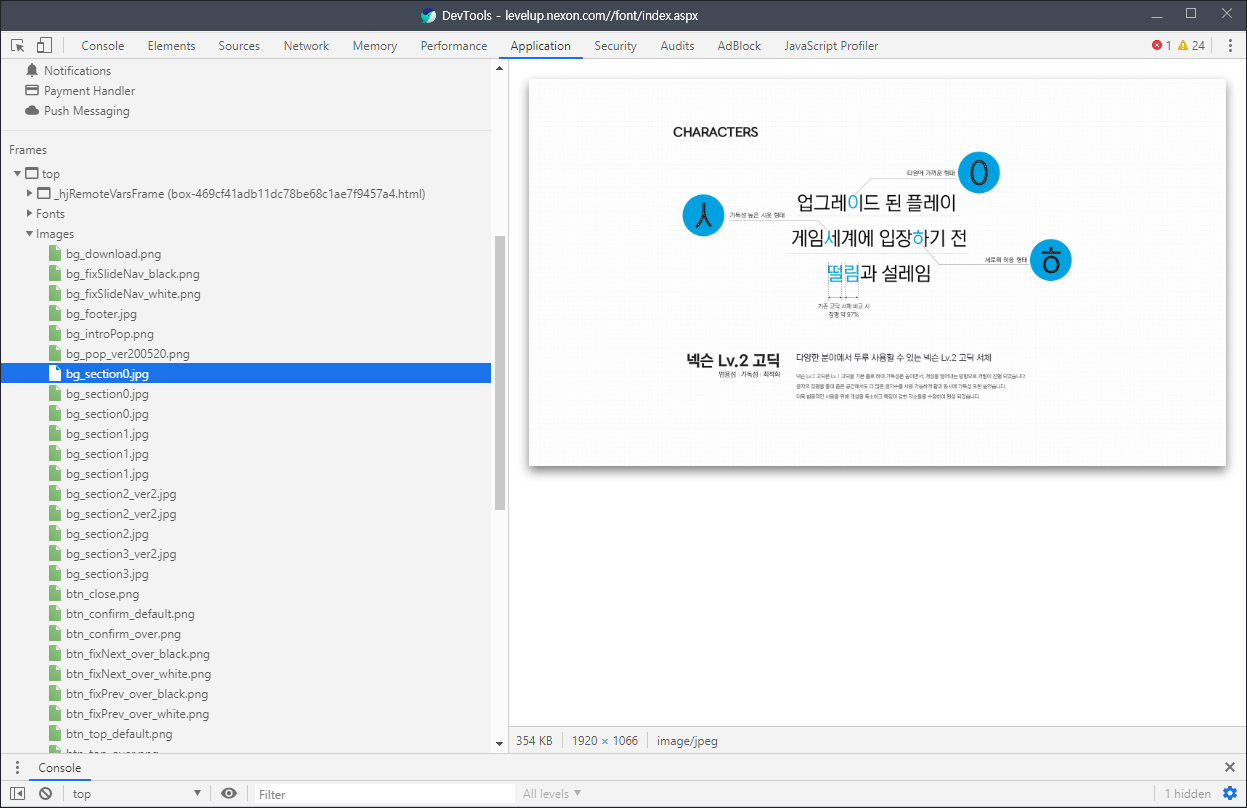Select btn_fixPrev_over_white.png in Images

pyautogui.click(x=138, y=714)
